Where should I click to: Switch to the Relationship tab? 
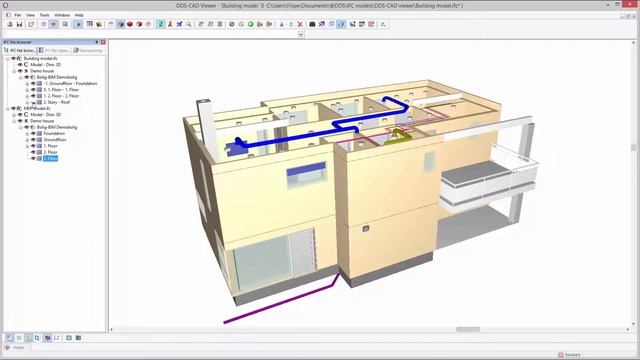click(x=88, y=51)
